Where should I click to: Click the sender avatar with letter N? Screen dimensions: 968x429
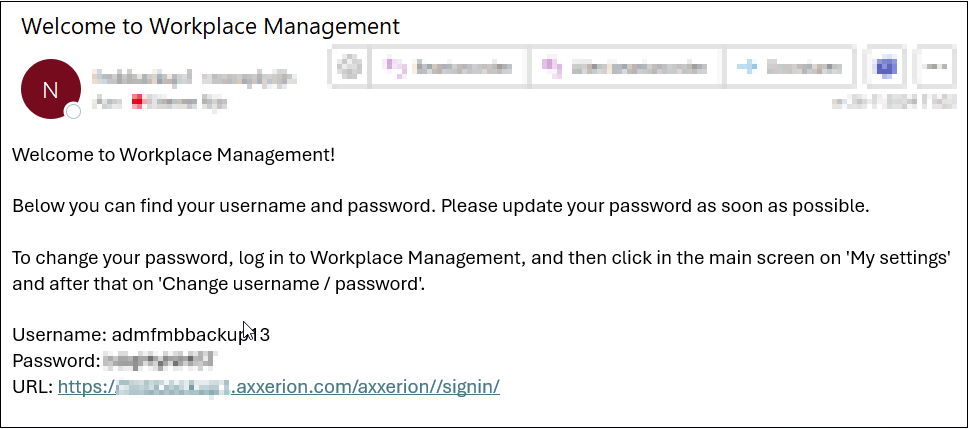(51, 89)
